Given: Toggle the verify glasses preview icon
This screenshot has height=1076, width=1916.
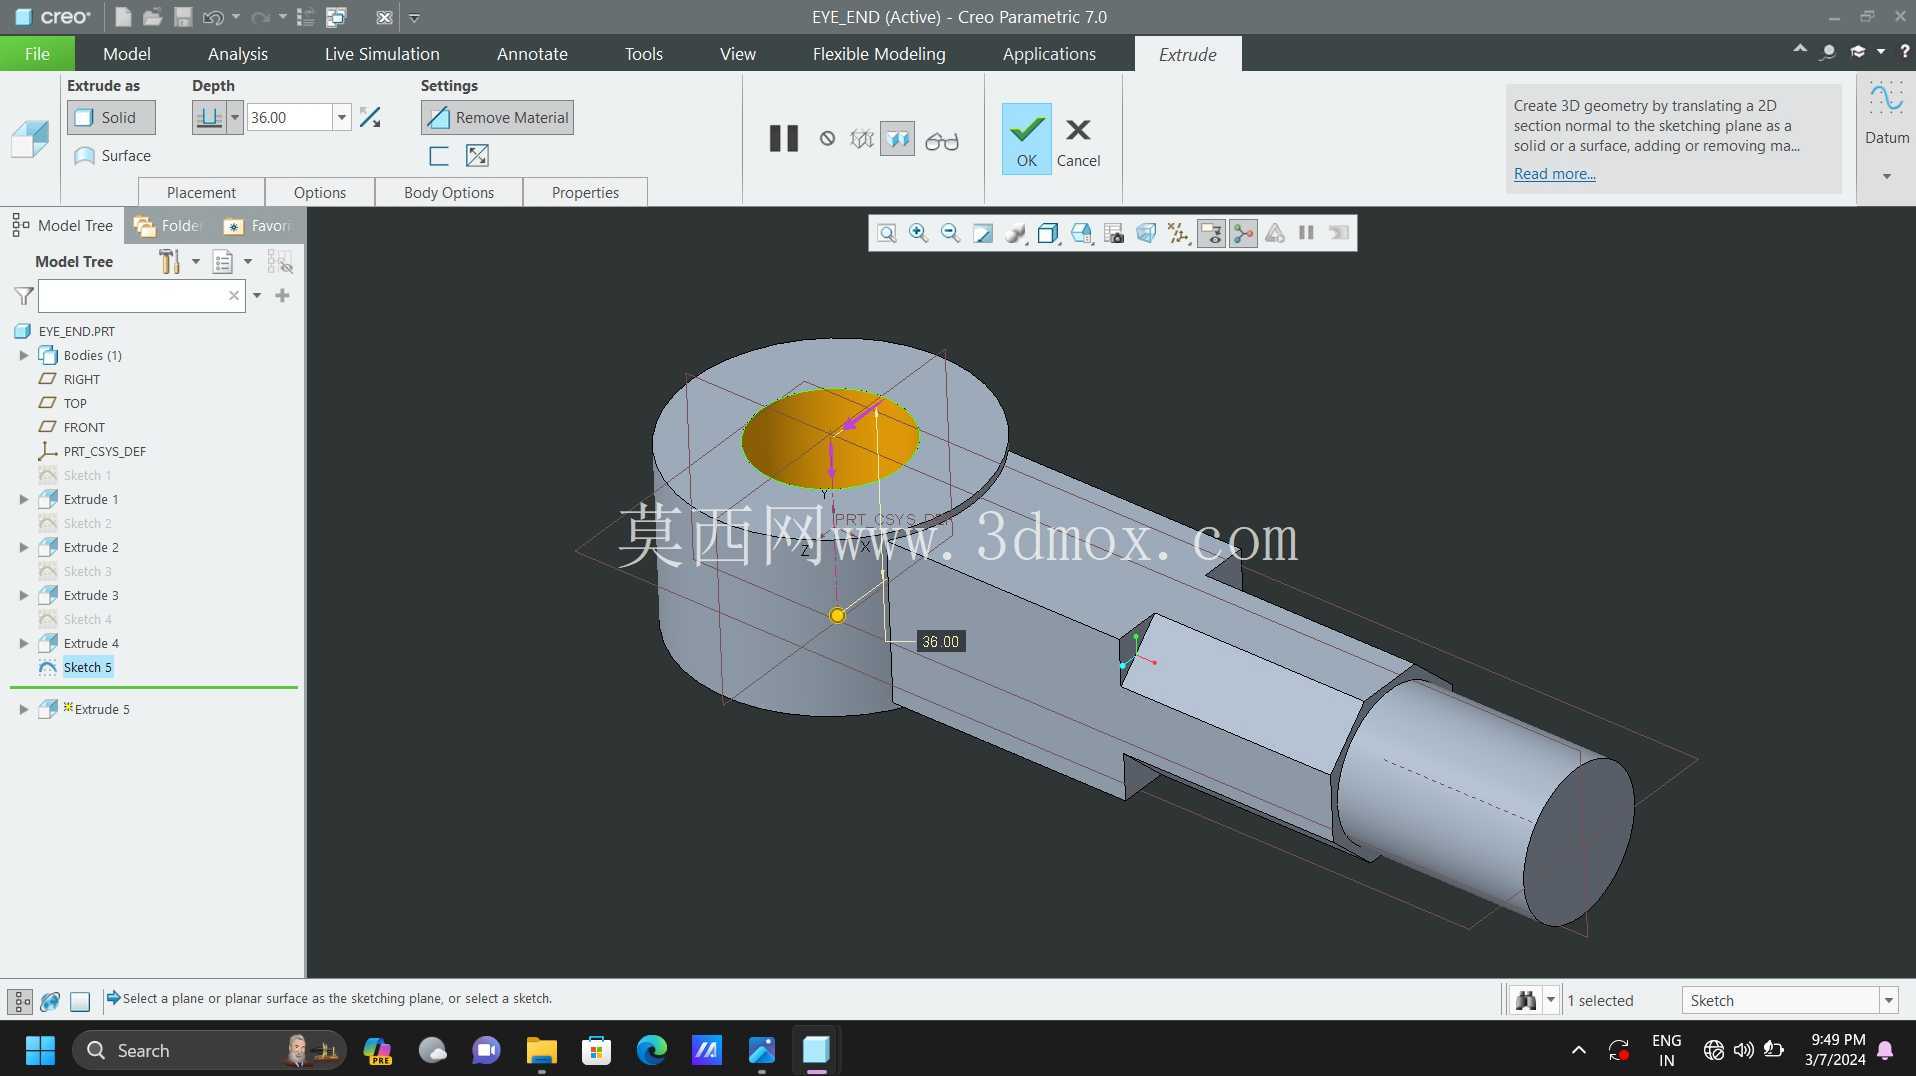Looking at the screenshot, I should 941,141.
